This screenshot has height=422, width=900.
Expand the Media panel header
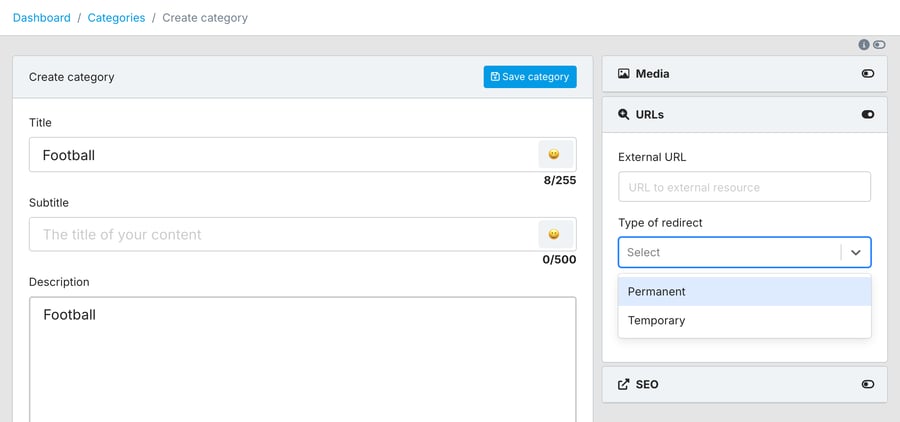pyautogui.click(x=744, y=73)
